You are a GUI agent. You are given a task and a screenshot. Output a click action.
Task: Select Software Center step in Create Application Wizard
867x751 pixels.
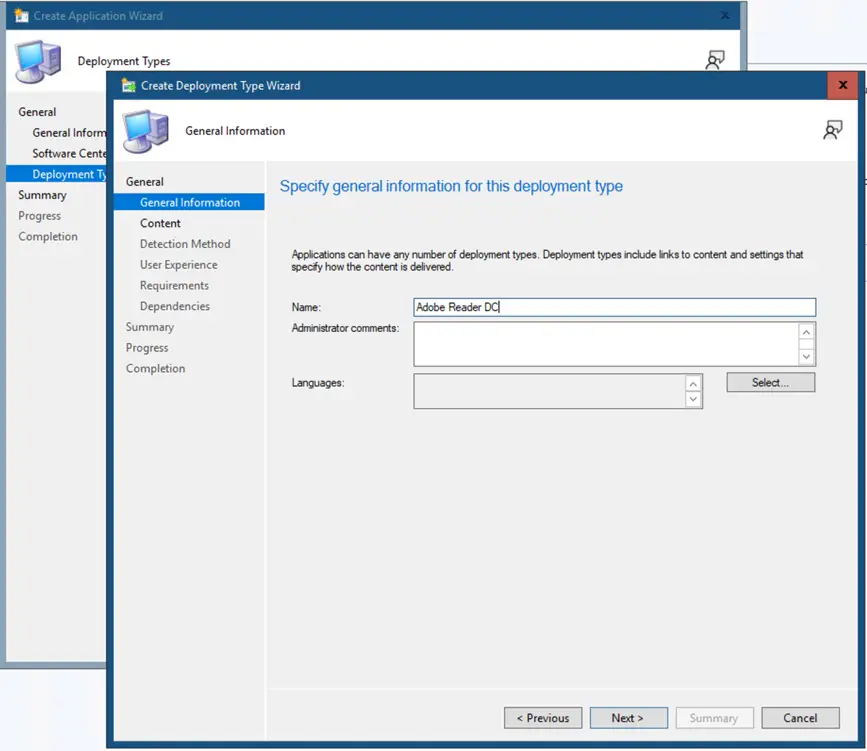[x=69, y=153]
